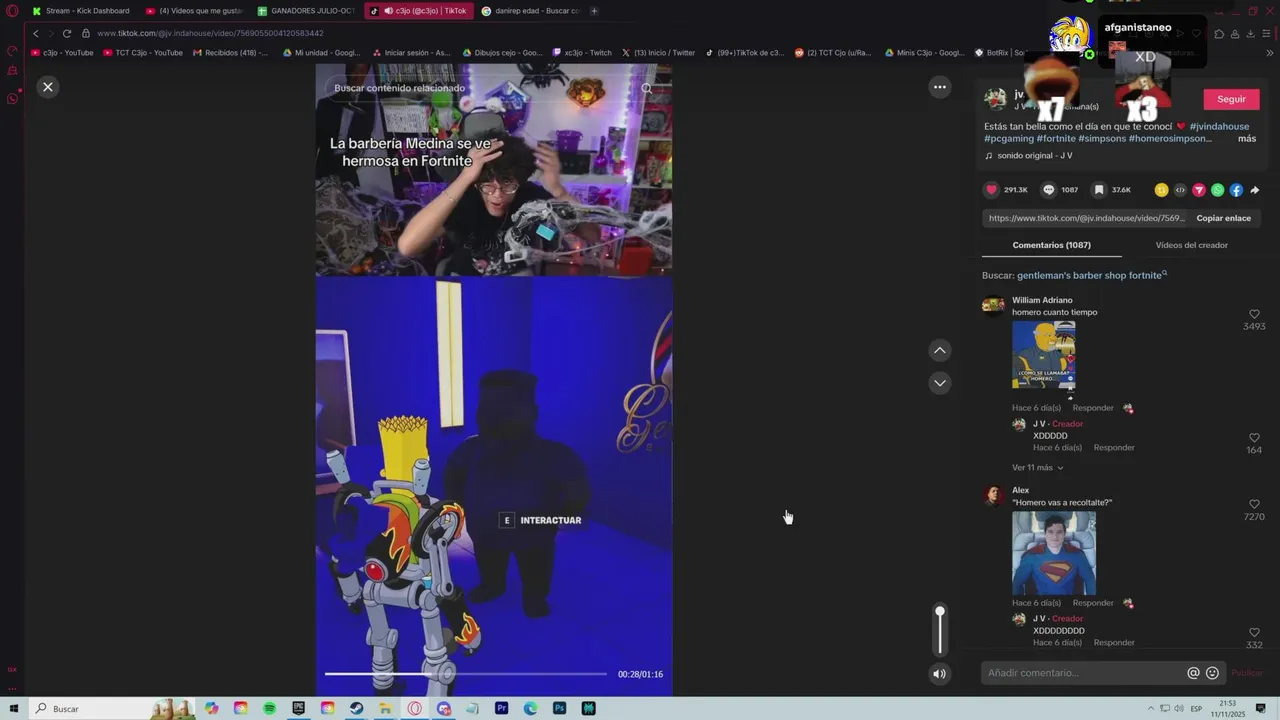The width and height of the screenshot is (1280, 720).
Task: Click the browser address bar URL
Action: (x=210, y=33)
